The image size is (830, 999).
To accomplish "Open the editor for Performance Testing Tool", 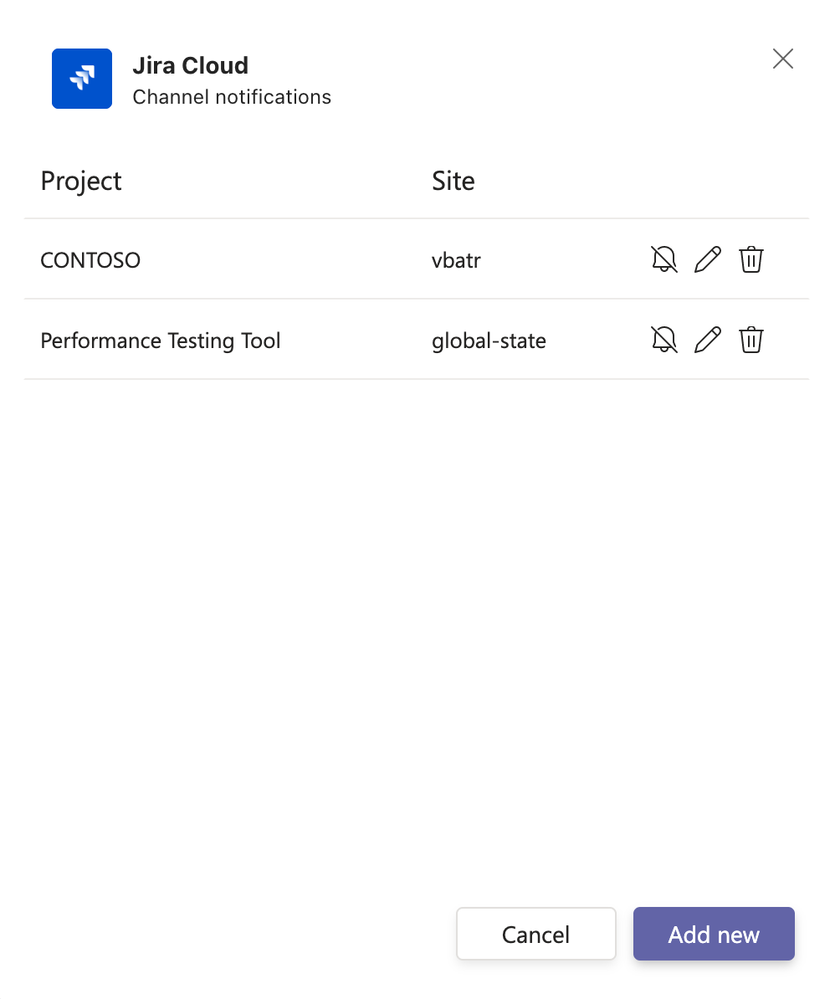I will point(707,340).
